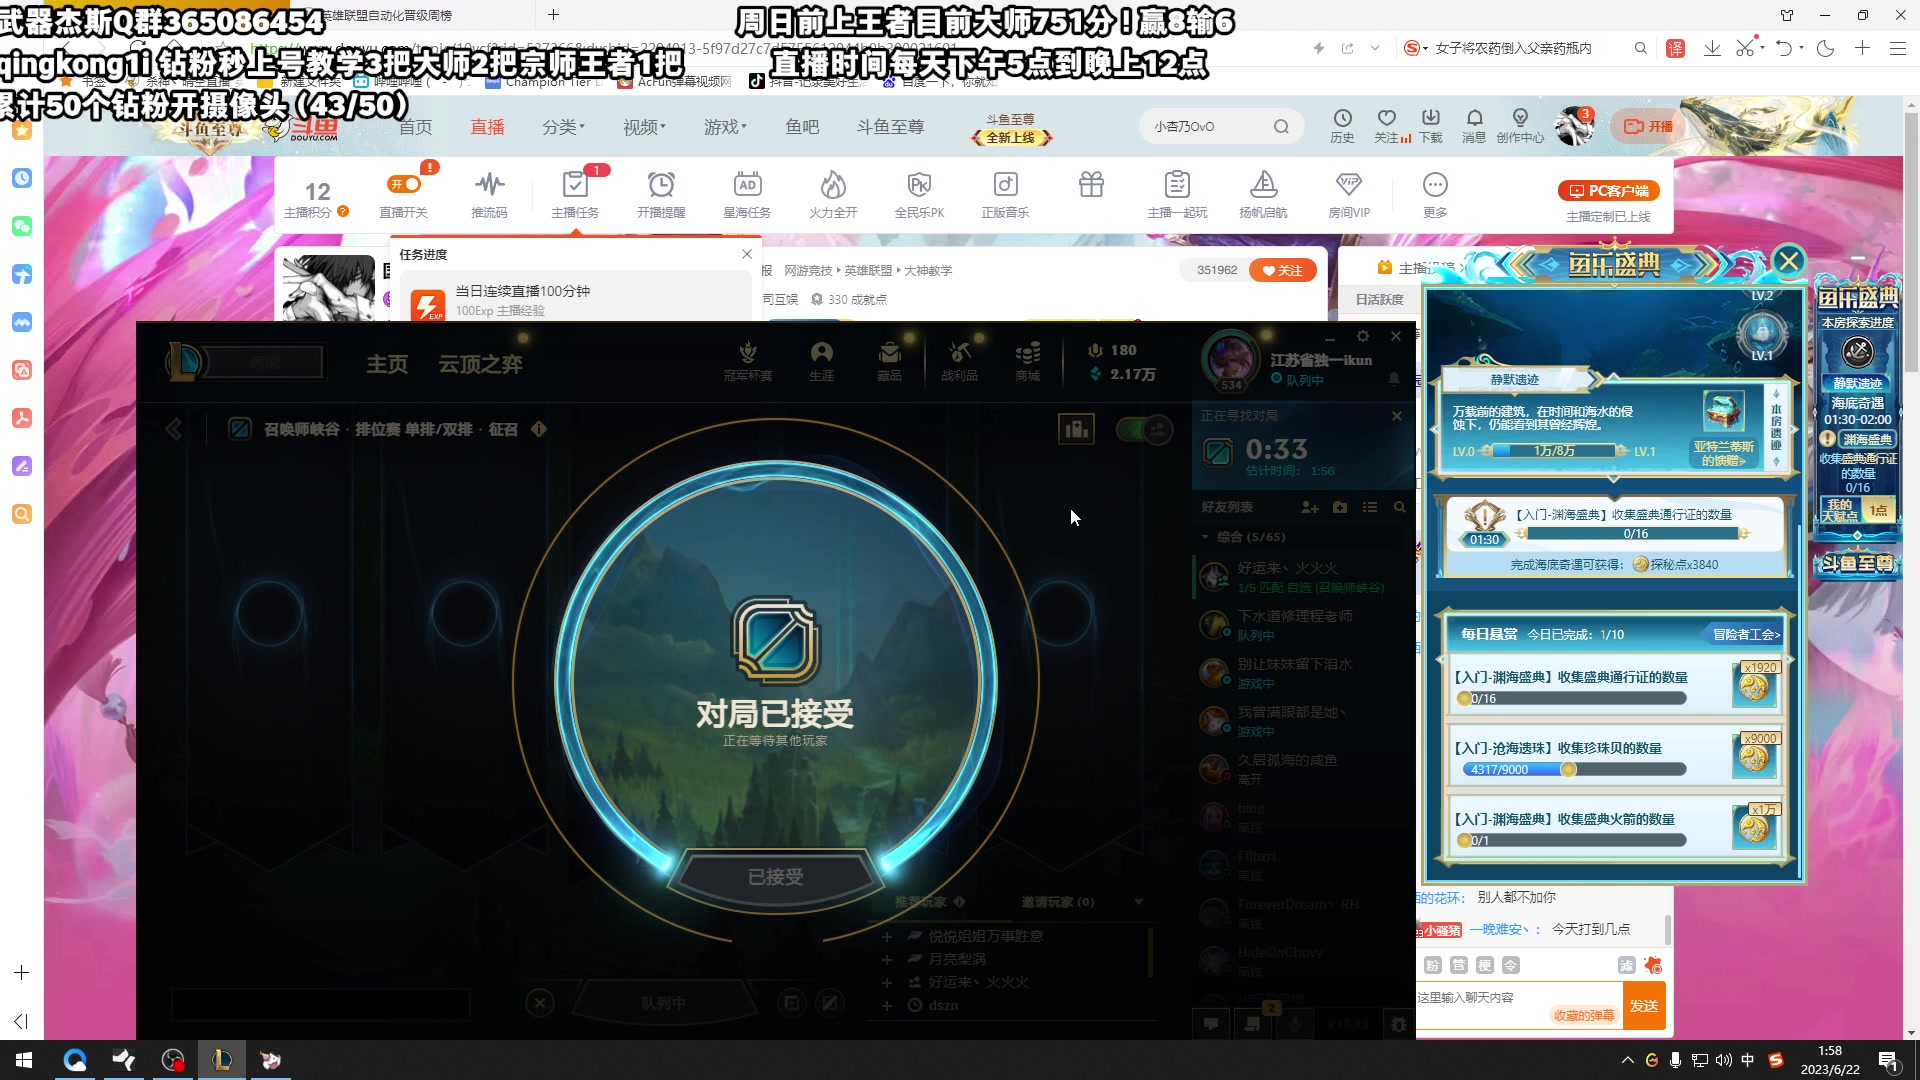Open 鱼吧 in Douyu navigation

[802, 127]
